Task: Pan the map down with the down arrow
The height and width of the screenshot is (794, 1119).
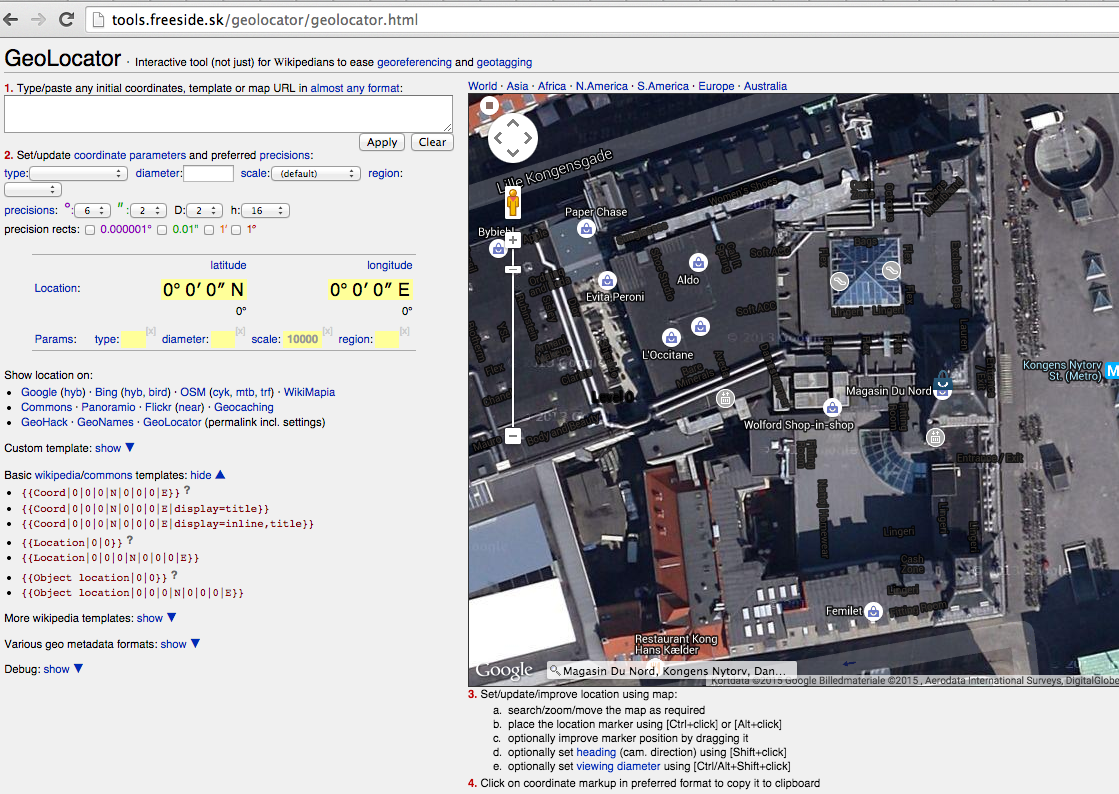Action: [x=512, y=153]
